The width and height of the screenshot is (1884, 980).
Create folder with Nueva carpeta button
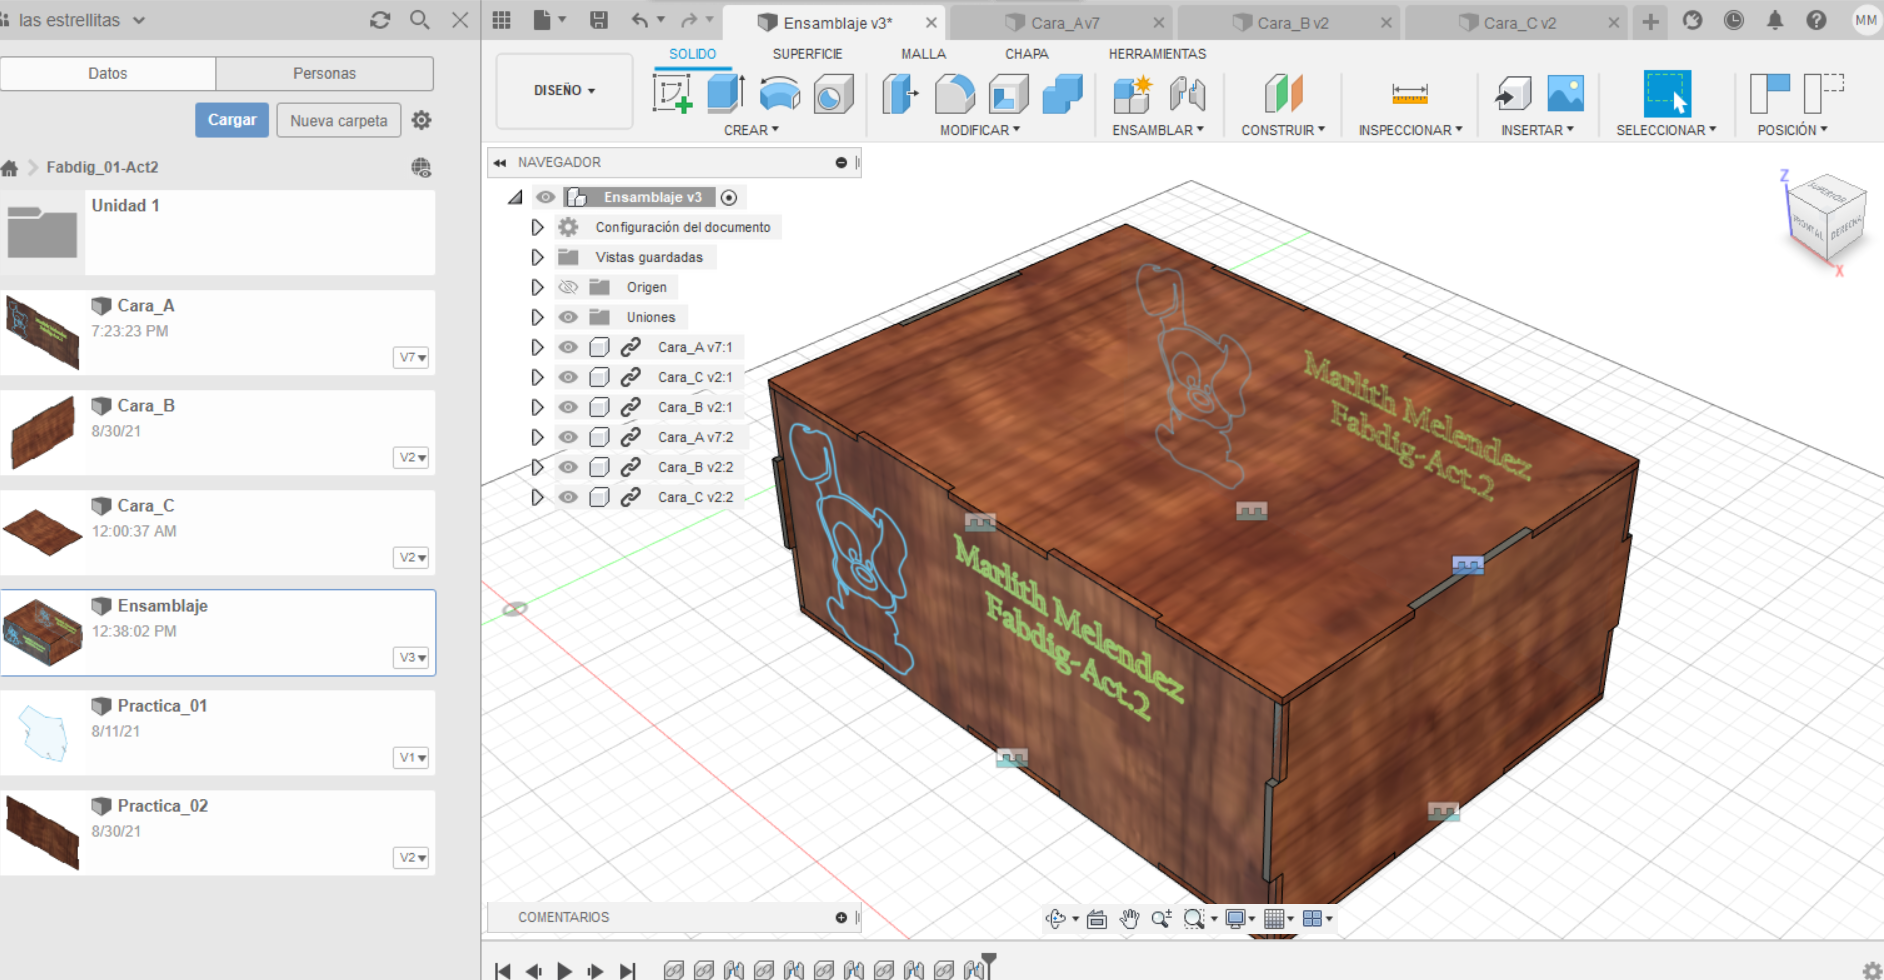(339, 120)
